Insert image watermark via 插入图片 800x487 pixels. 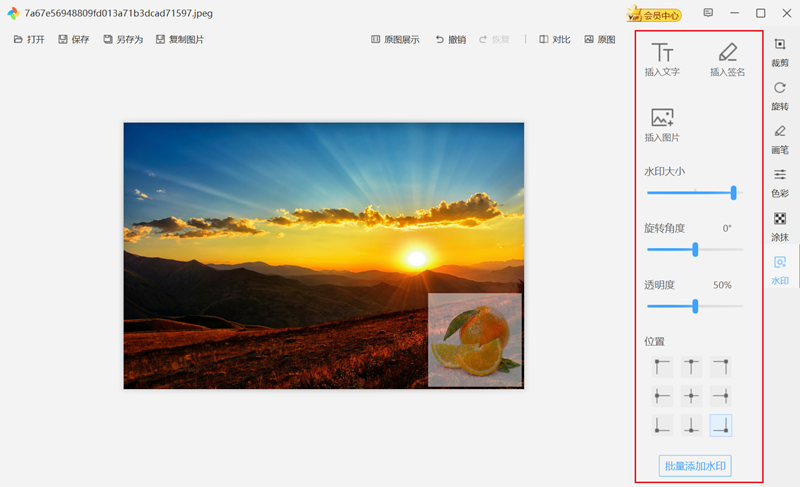coord(662,125)
